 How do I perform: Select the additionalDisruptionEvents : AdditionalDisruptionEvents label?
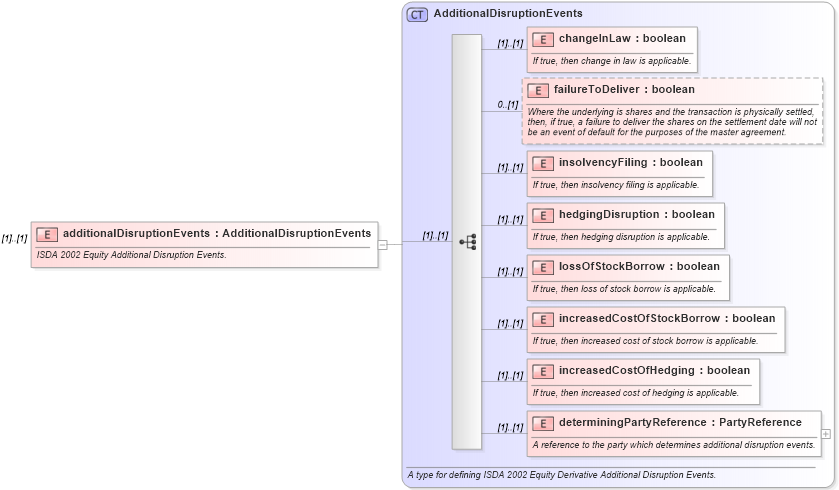(217, 233)
